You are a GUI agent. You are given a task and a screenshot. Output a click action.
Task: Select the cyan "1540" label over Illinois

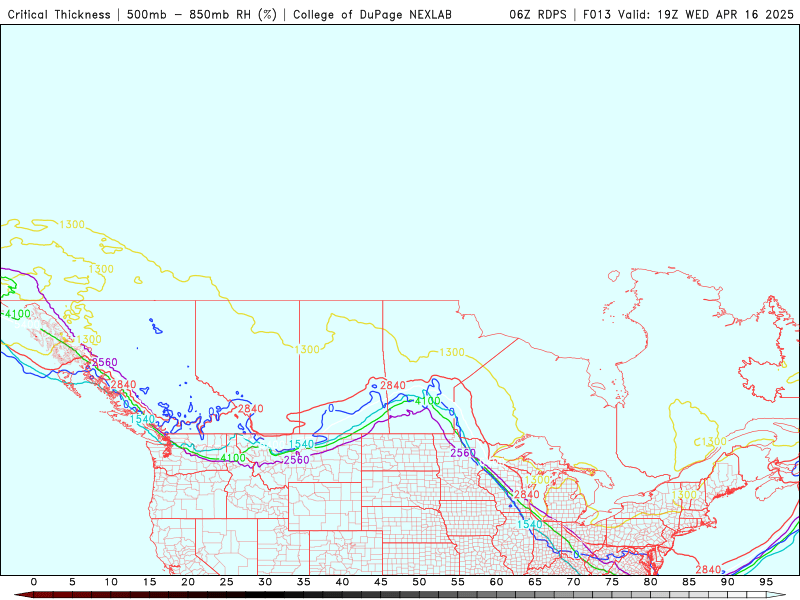[x=530, y=524]
